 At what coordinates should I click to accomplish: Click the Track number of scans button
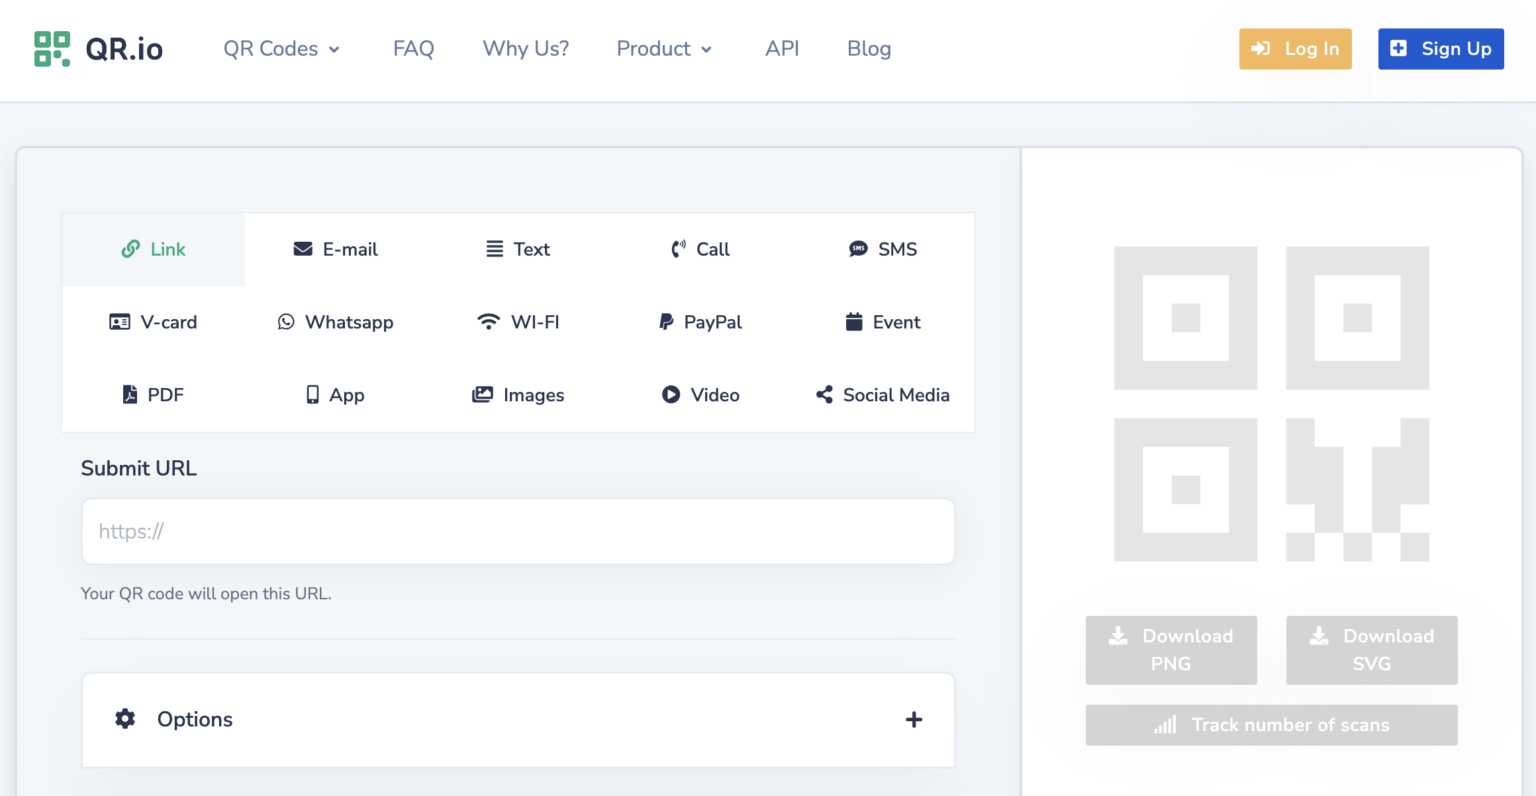1271,725
